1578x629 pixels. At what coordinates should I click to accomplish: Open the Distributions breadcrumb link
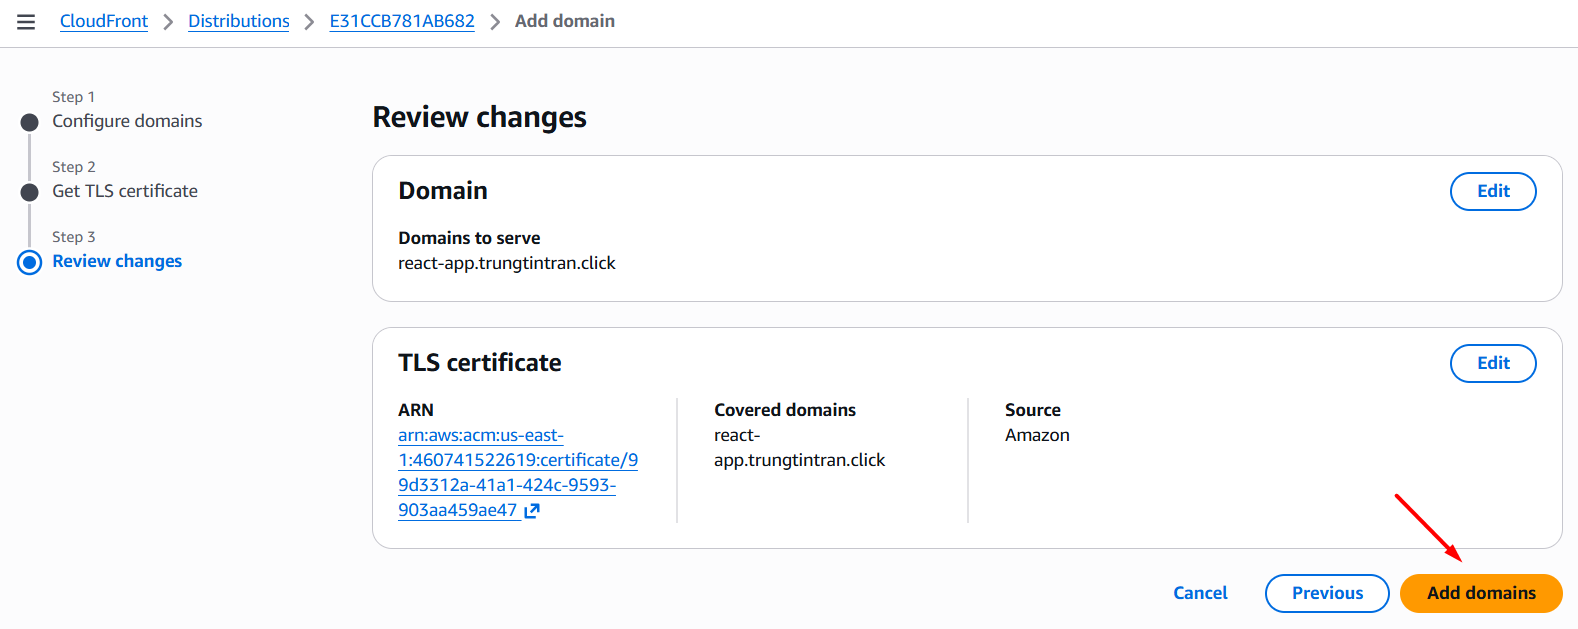pos(239,21)
